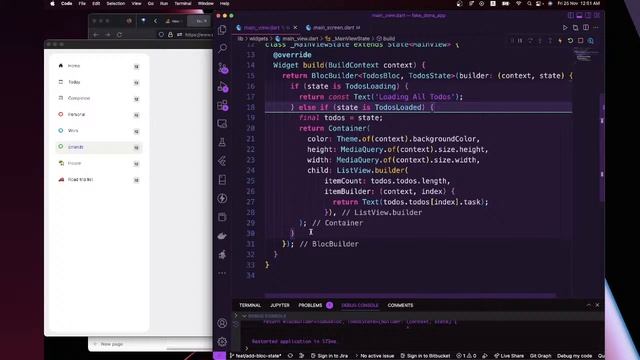Click No active issue in the status bar
The width and height of the screenshot is (640, 360).
tap(374, 356)
